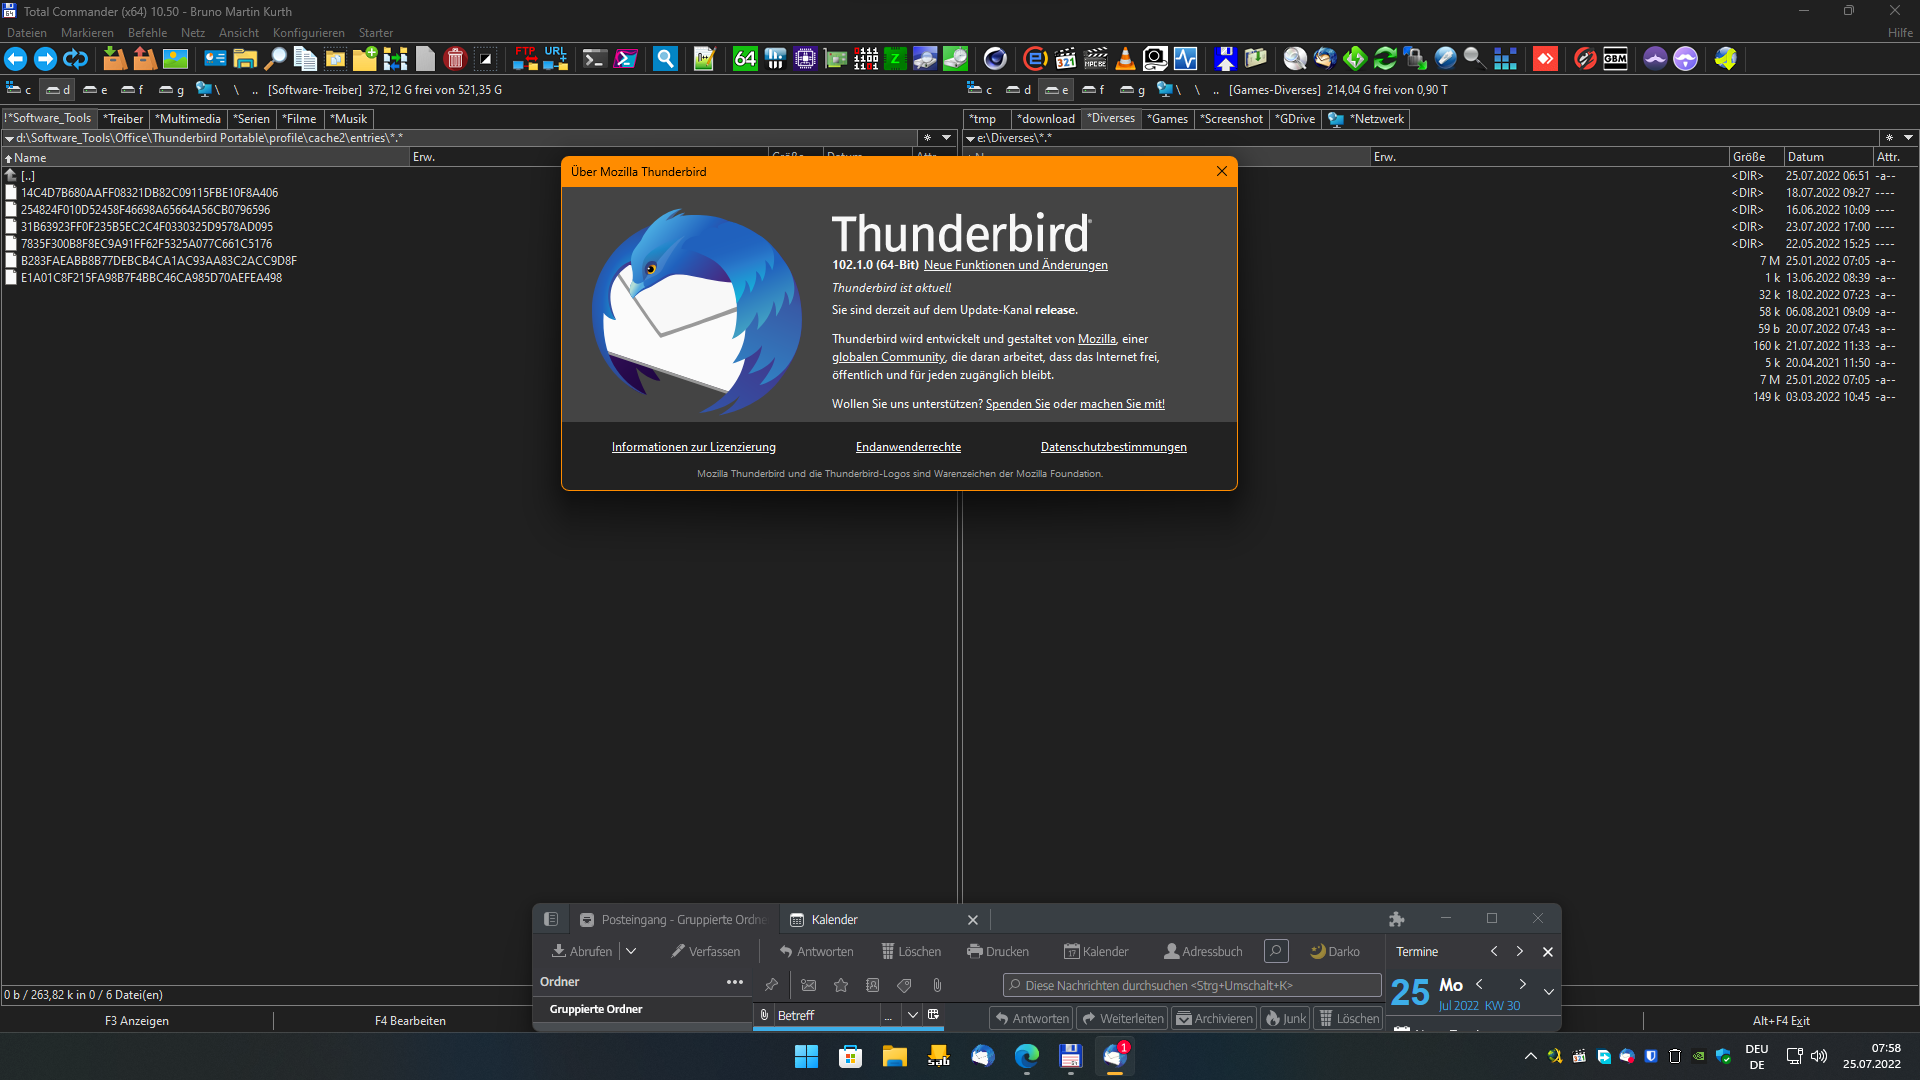Select the Posteingang tab in Thunderbird
Image resolution: width=1920 pixels, height=1080 pixels.
[672, 920]
